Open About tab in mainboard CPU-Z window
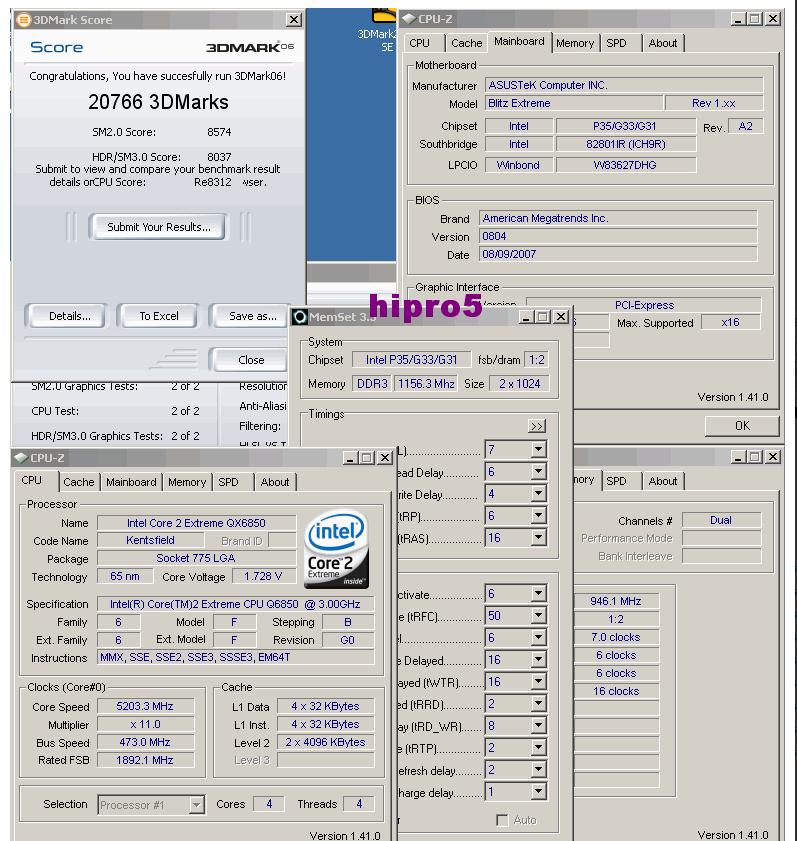 click(663, 43)
